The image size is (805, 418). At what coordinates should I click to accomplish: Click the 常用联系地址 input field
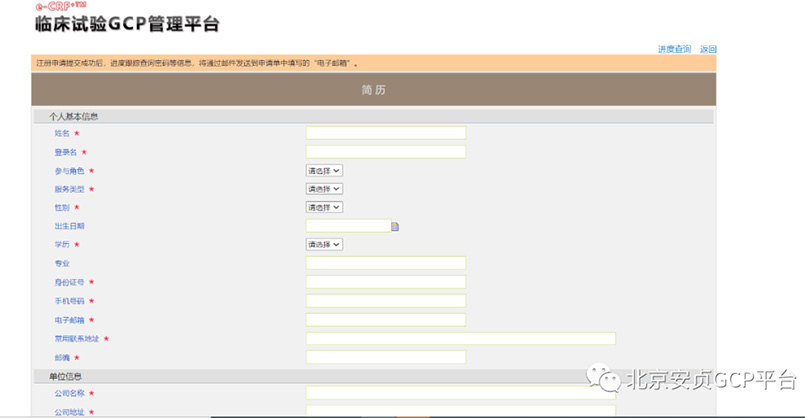point(461,338)
